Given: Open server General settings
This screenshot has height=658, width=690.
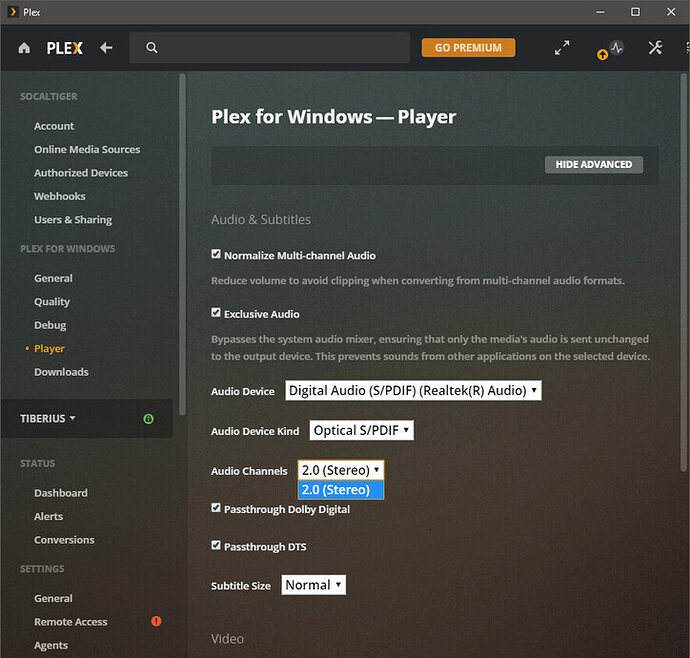Looking at the screenshot, I should [x=53, y=599].
